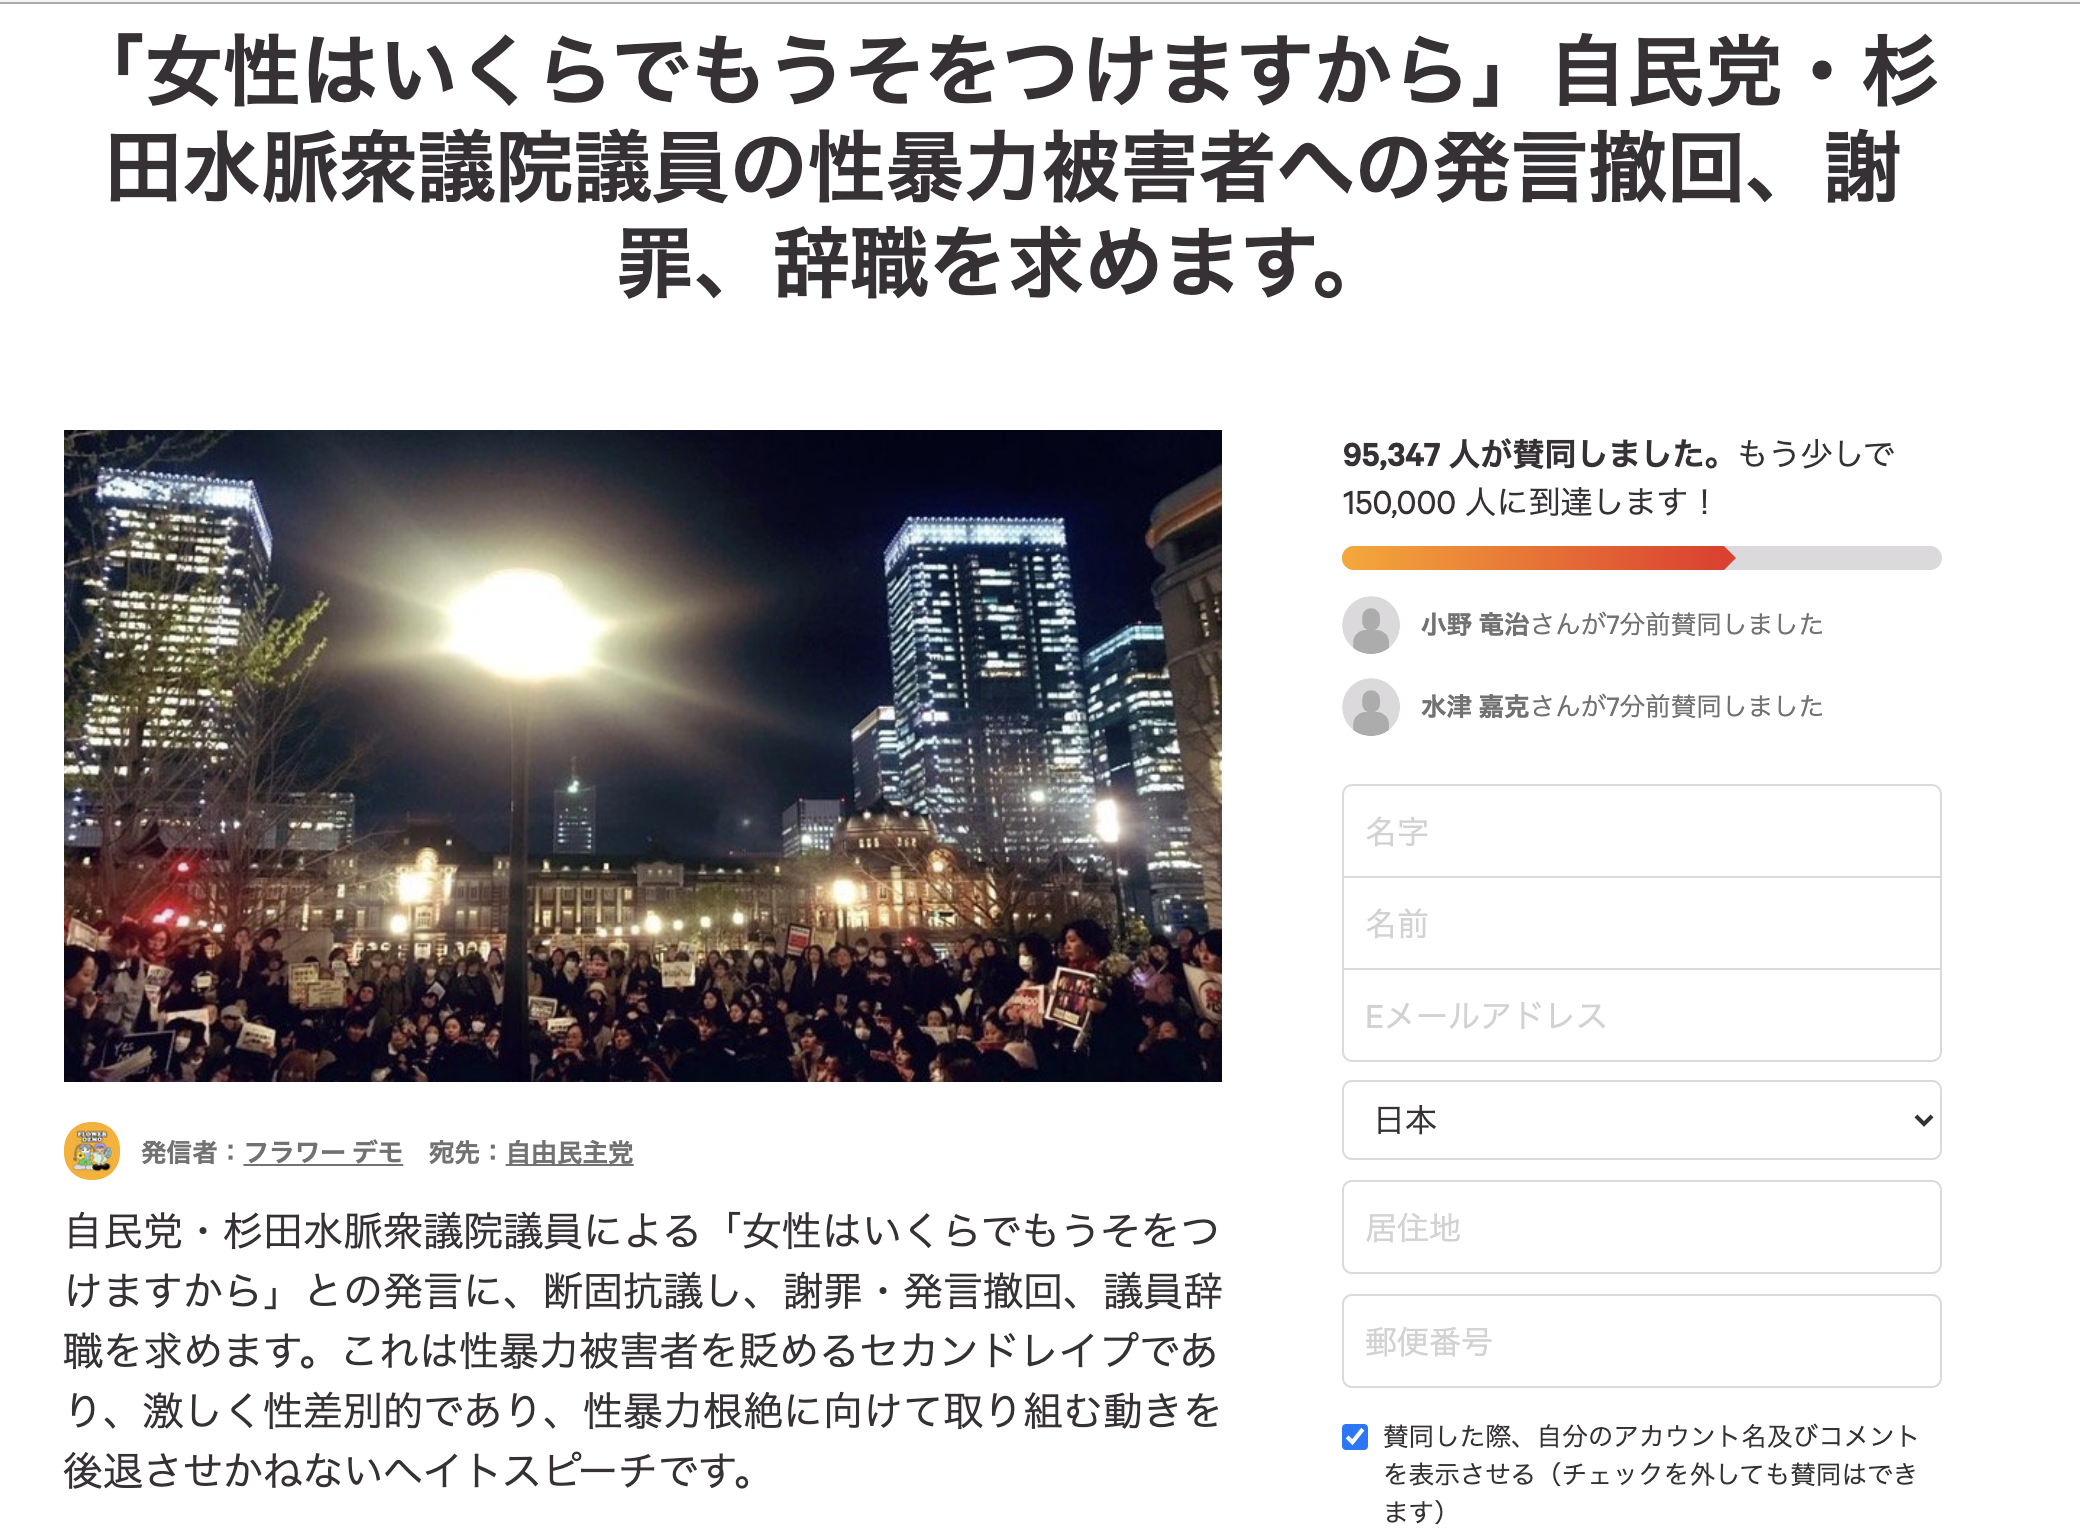The height and width of the screenshot is (1536, 2080).
Task: Click the night protest crowd photo
Action: (x=643, y=756)
